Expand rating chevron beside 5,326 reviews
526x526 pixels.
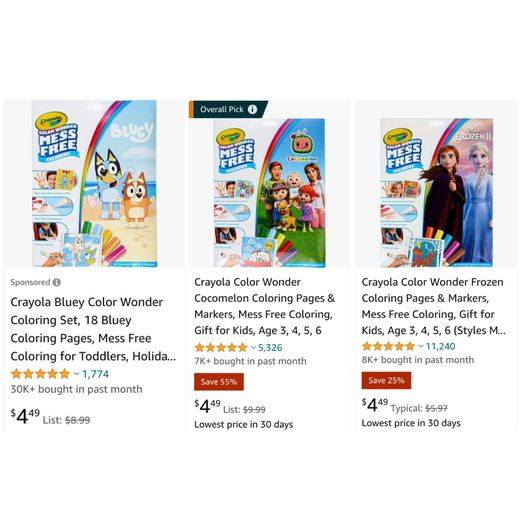254,348
